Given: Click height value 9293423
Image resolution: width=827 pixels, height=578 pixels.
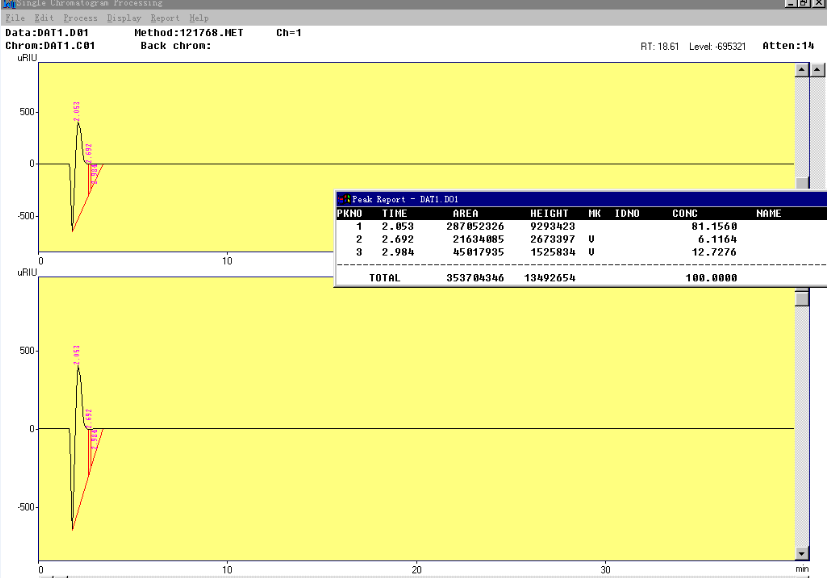Looking at the screenshot, I should point(552,226).
